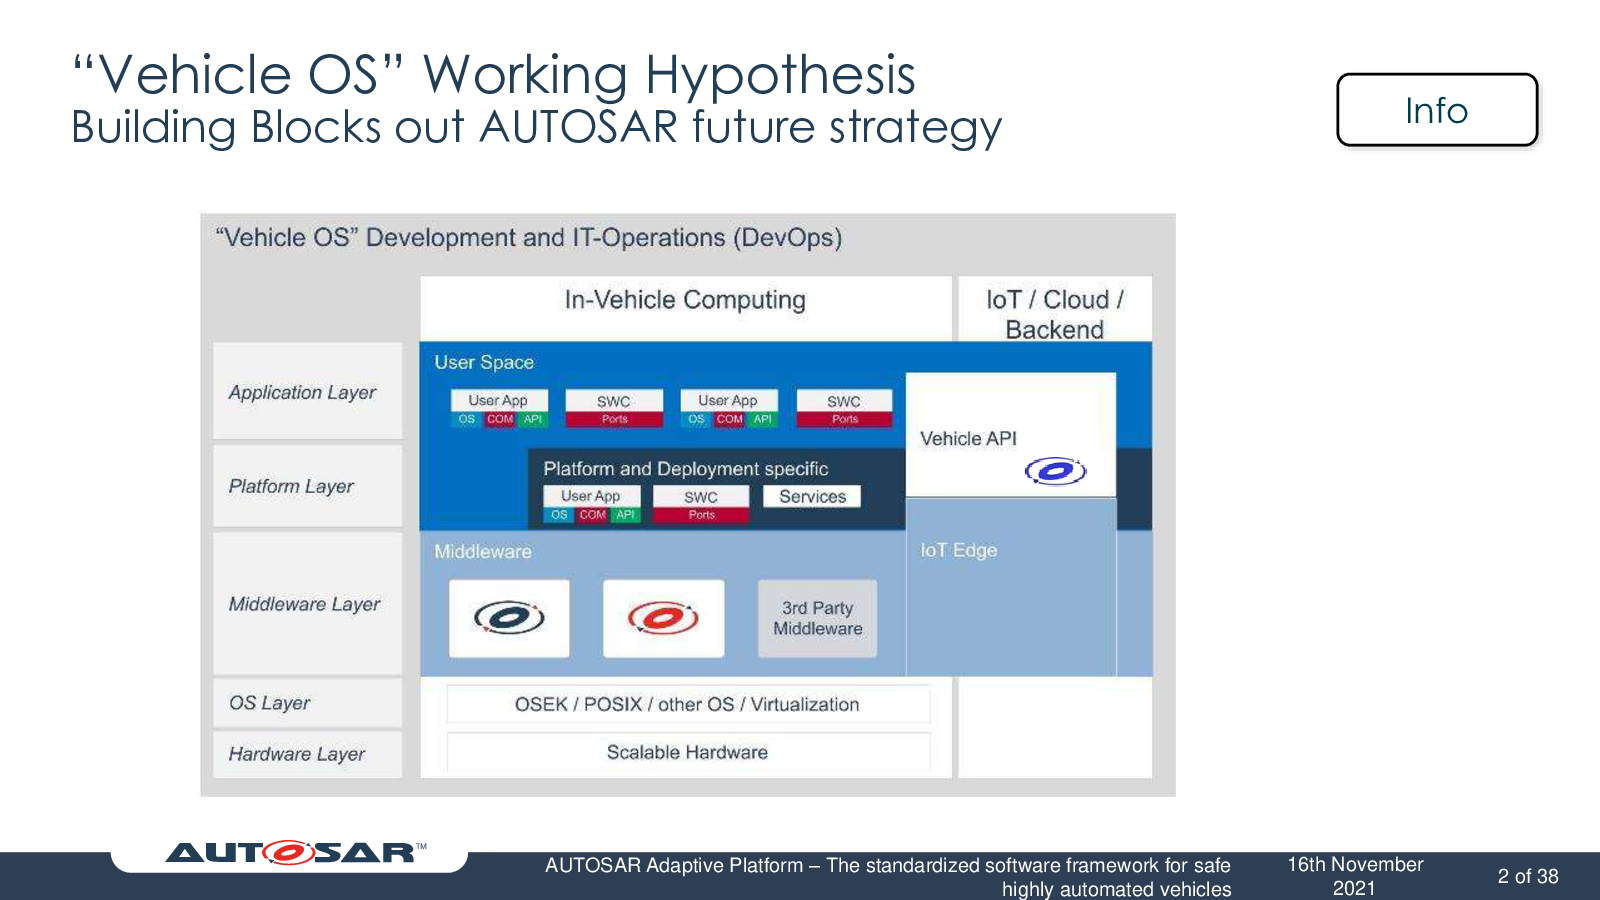Viewport: 1600px width, 900px height.
Task: Click the Middleware section label
Action: (x=482, y=551)
